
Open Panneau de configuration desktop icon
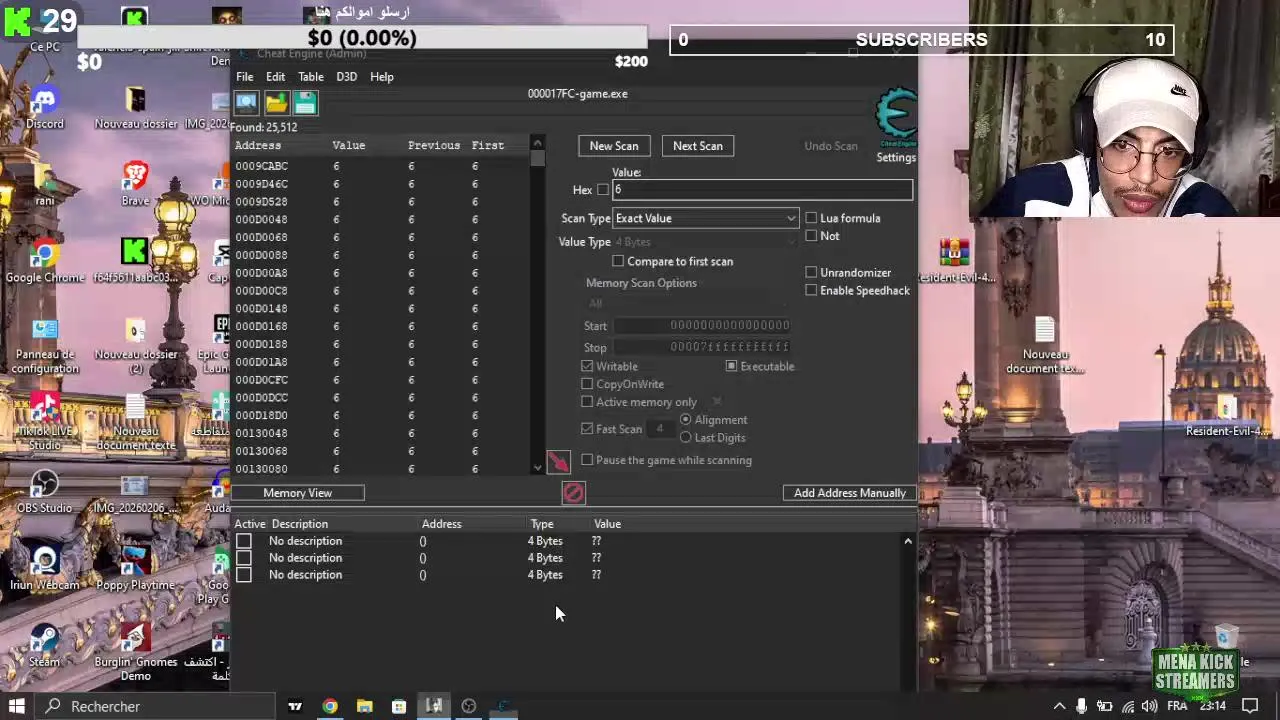(44, 346)
